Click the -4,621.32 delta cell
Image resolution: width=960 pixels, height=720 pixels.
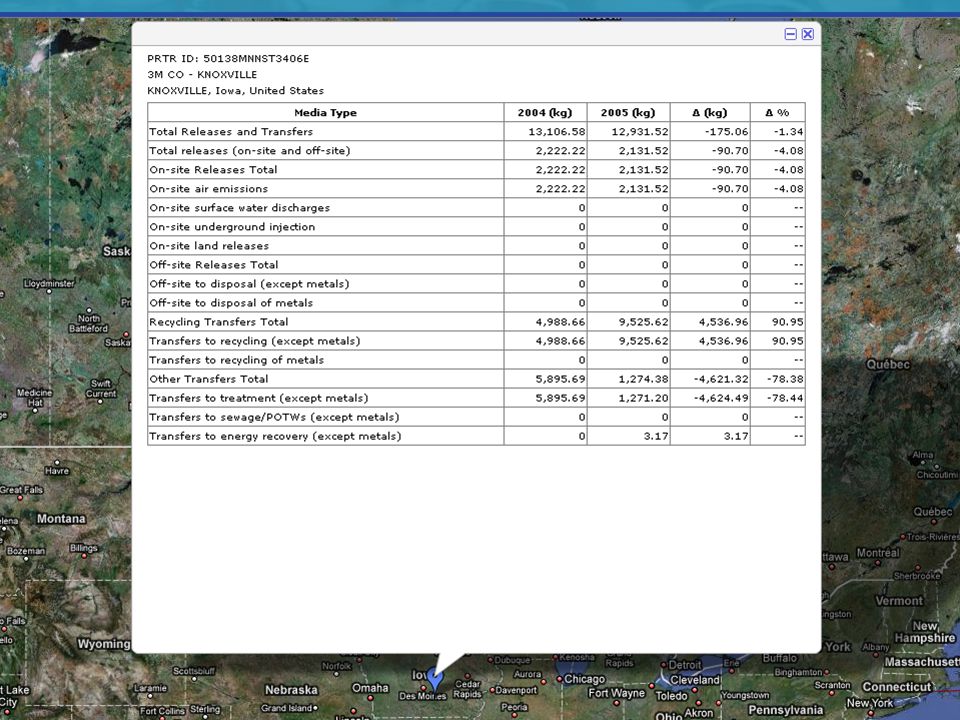(710, 378)
